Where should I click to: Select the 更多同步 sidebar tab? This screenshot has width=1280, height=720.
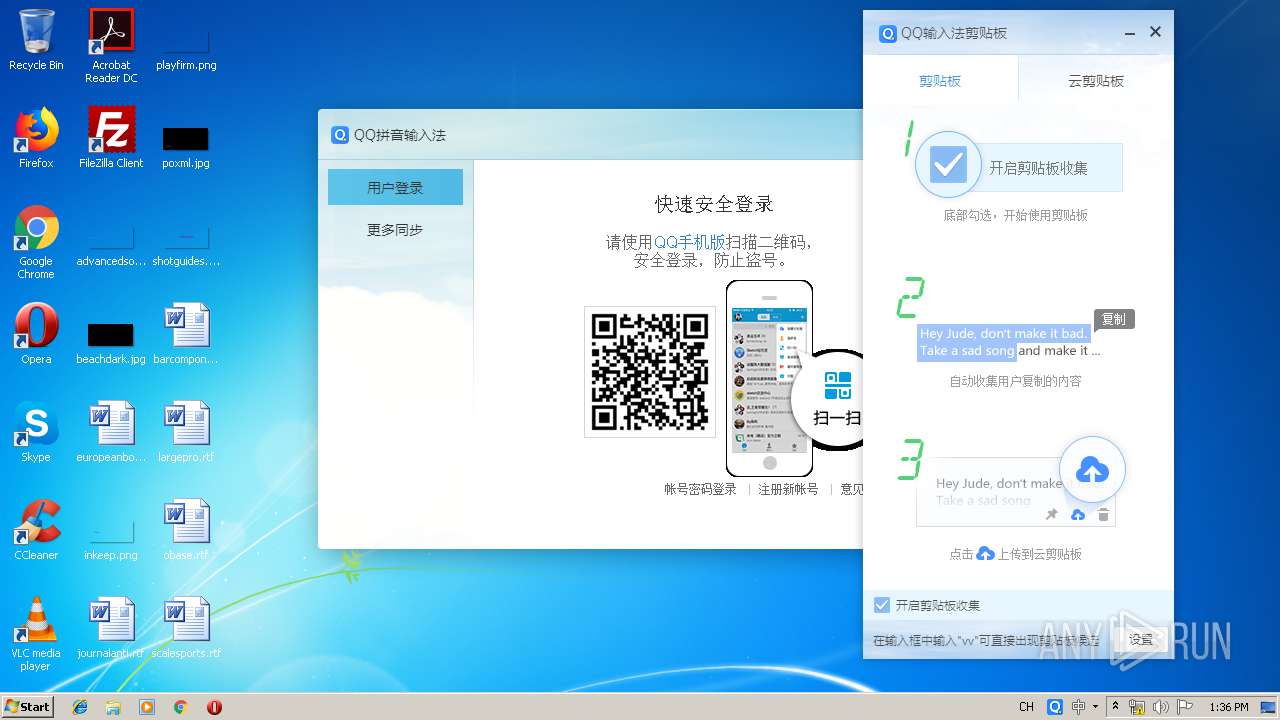click(x=395, y=230)
